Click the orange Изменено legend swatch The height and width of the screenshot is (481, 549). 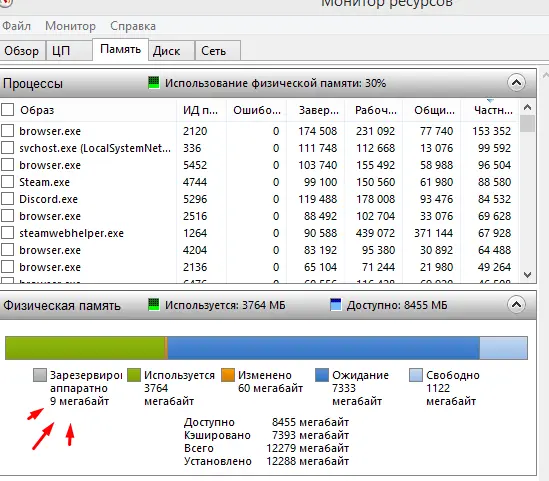228,375
